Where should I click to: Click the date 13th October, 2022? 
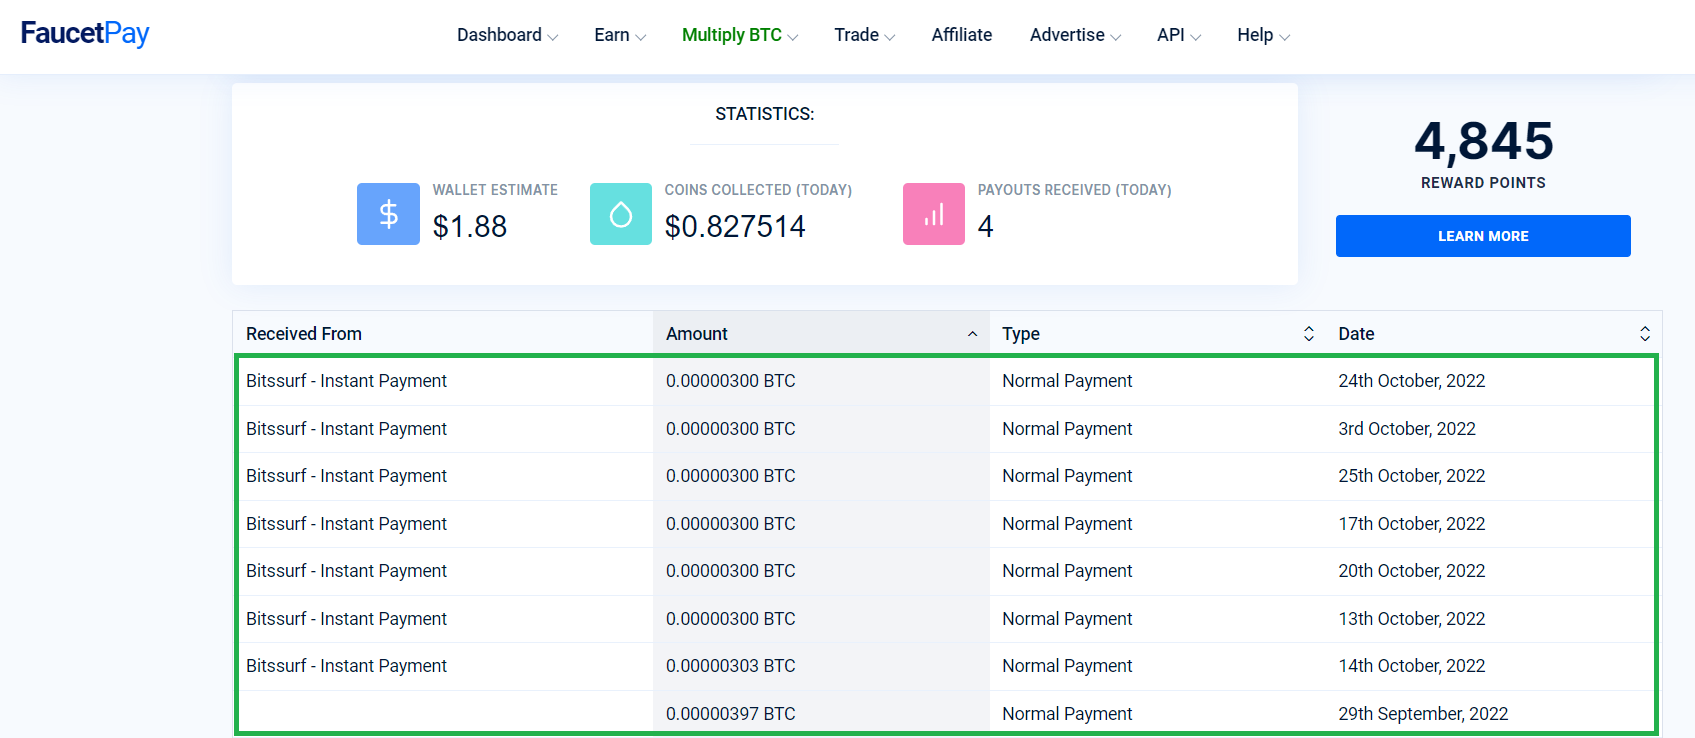point(1412,619)
